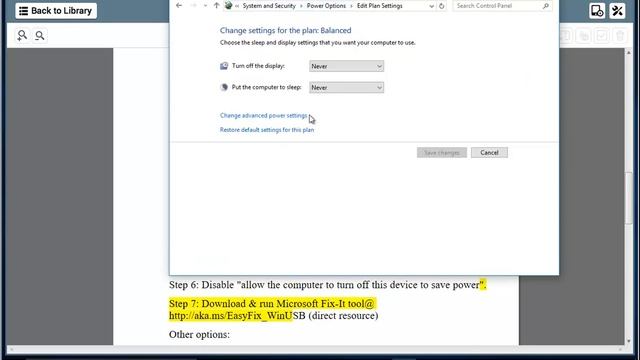Click the up-one-level arrow in Control Panel
This screenshot has width=640, height=360.
click(216, 6)
